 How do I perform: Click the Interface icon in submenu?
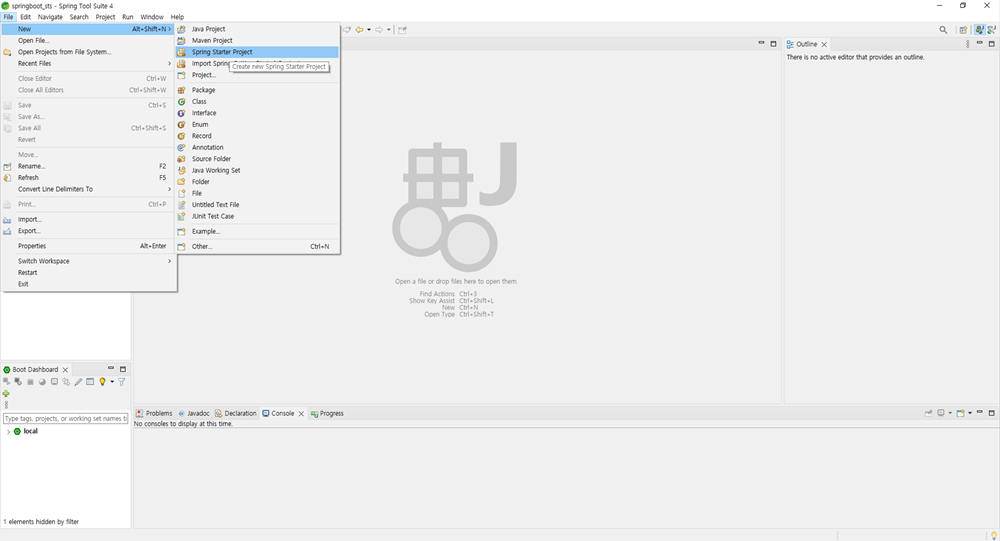click(182, 113)
